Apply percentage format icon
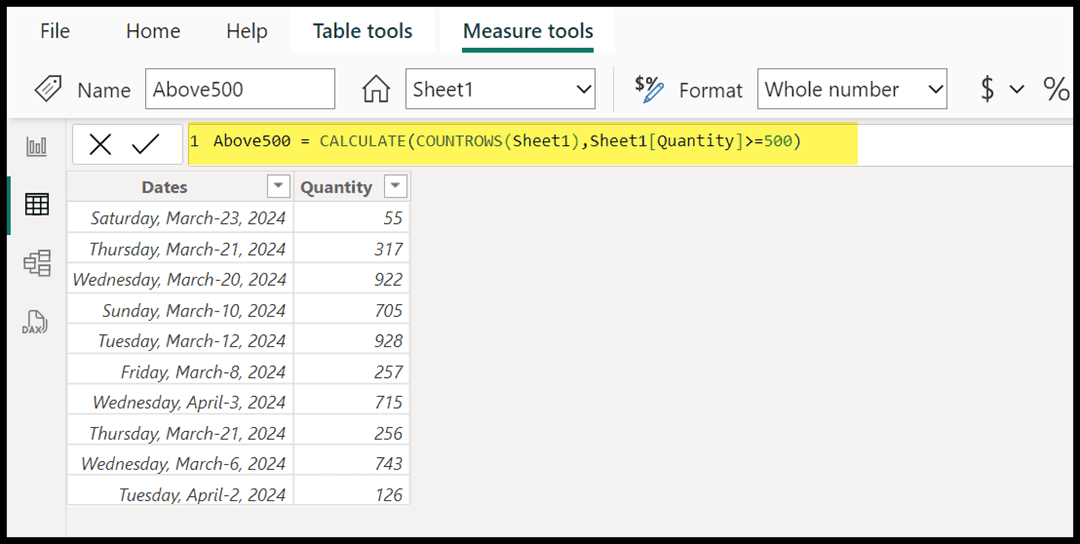This screenshot has height=544, width=1080. [x=1056, y=89]
